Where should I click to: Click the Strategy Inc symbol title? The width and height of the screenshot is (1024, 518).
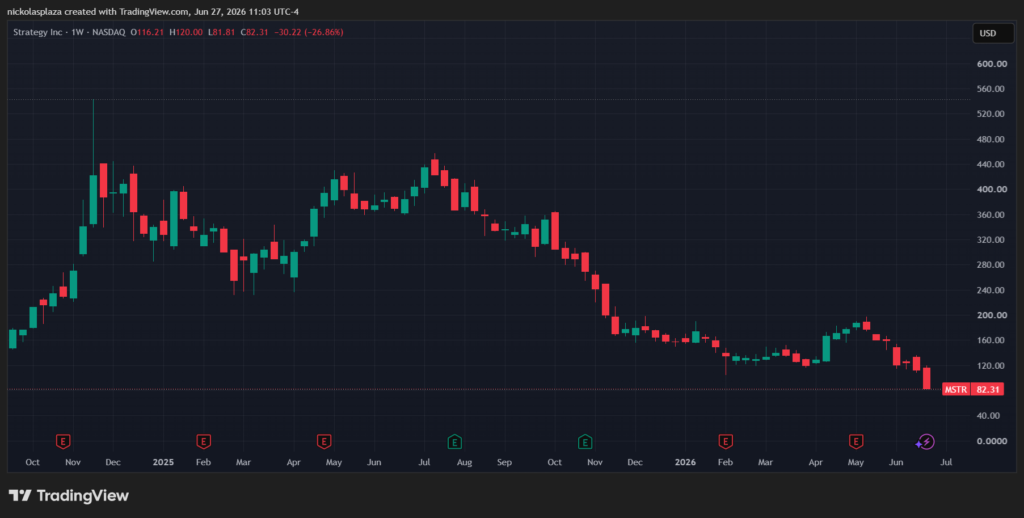pos(38,32)
